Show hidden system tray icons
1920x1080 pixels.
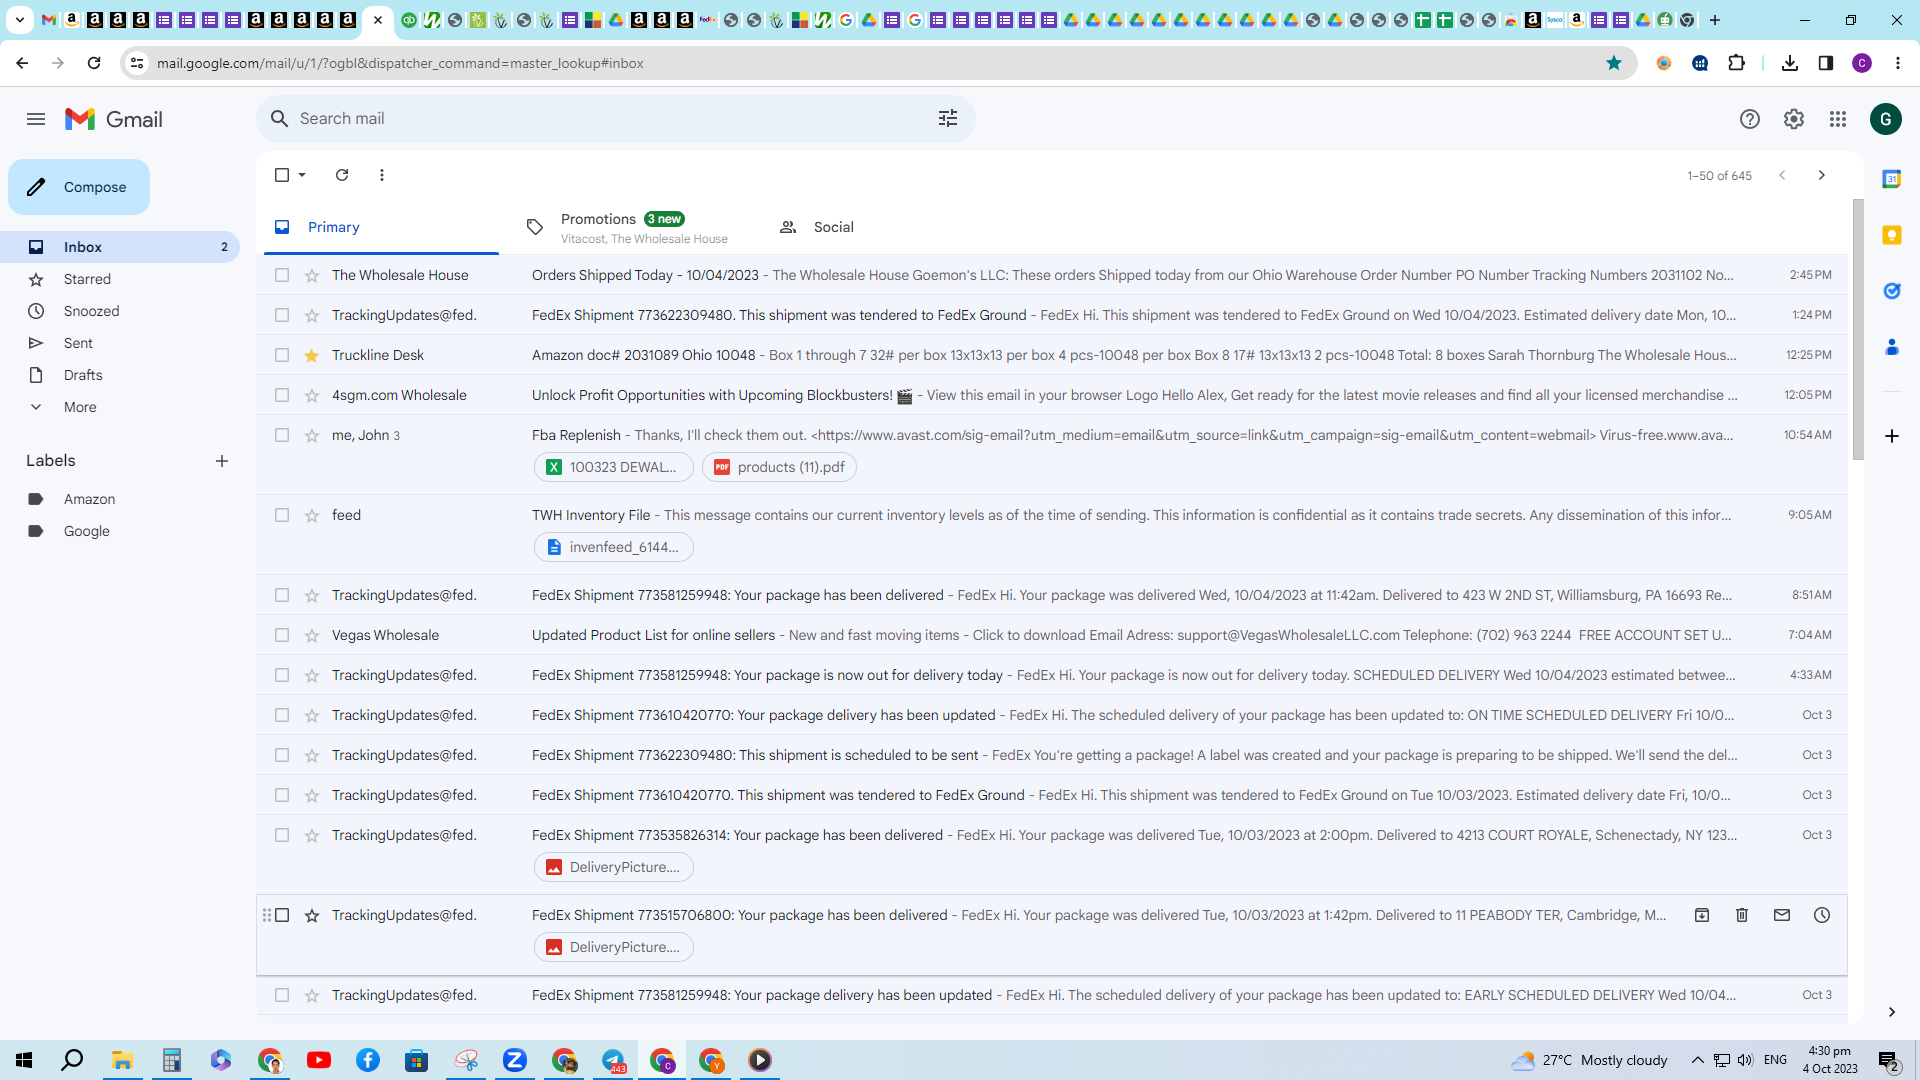tap(1697, 1060)
